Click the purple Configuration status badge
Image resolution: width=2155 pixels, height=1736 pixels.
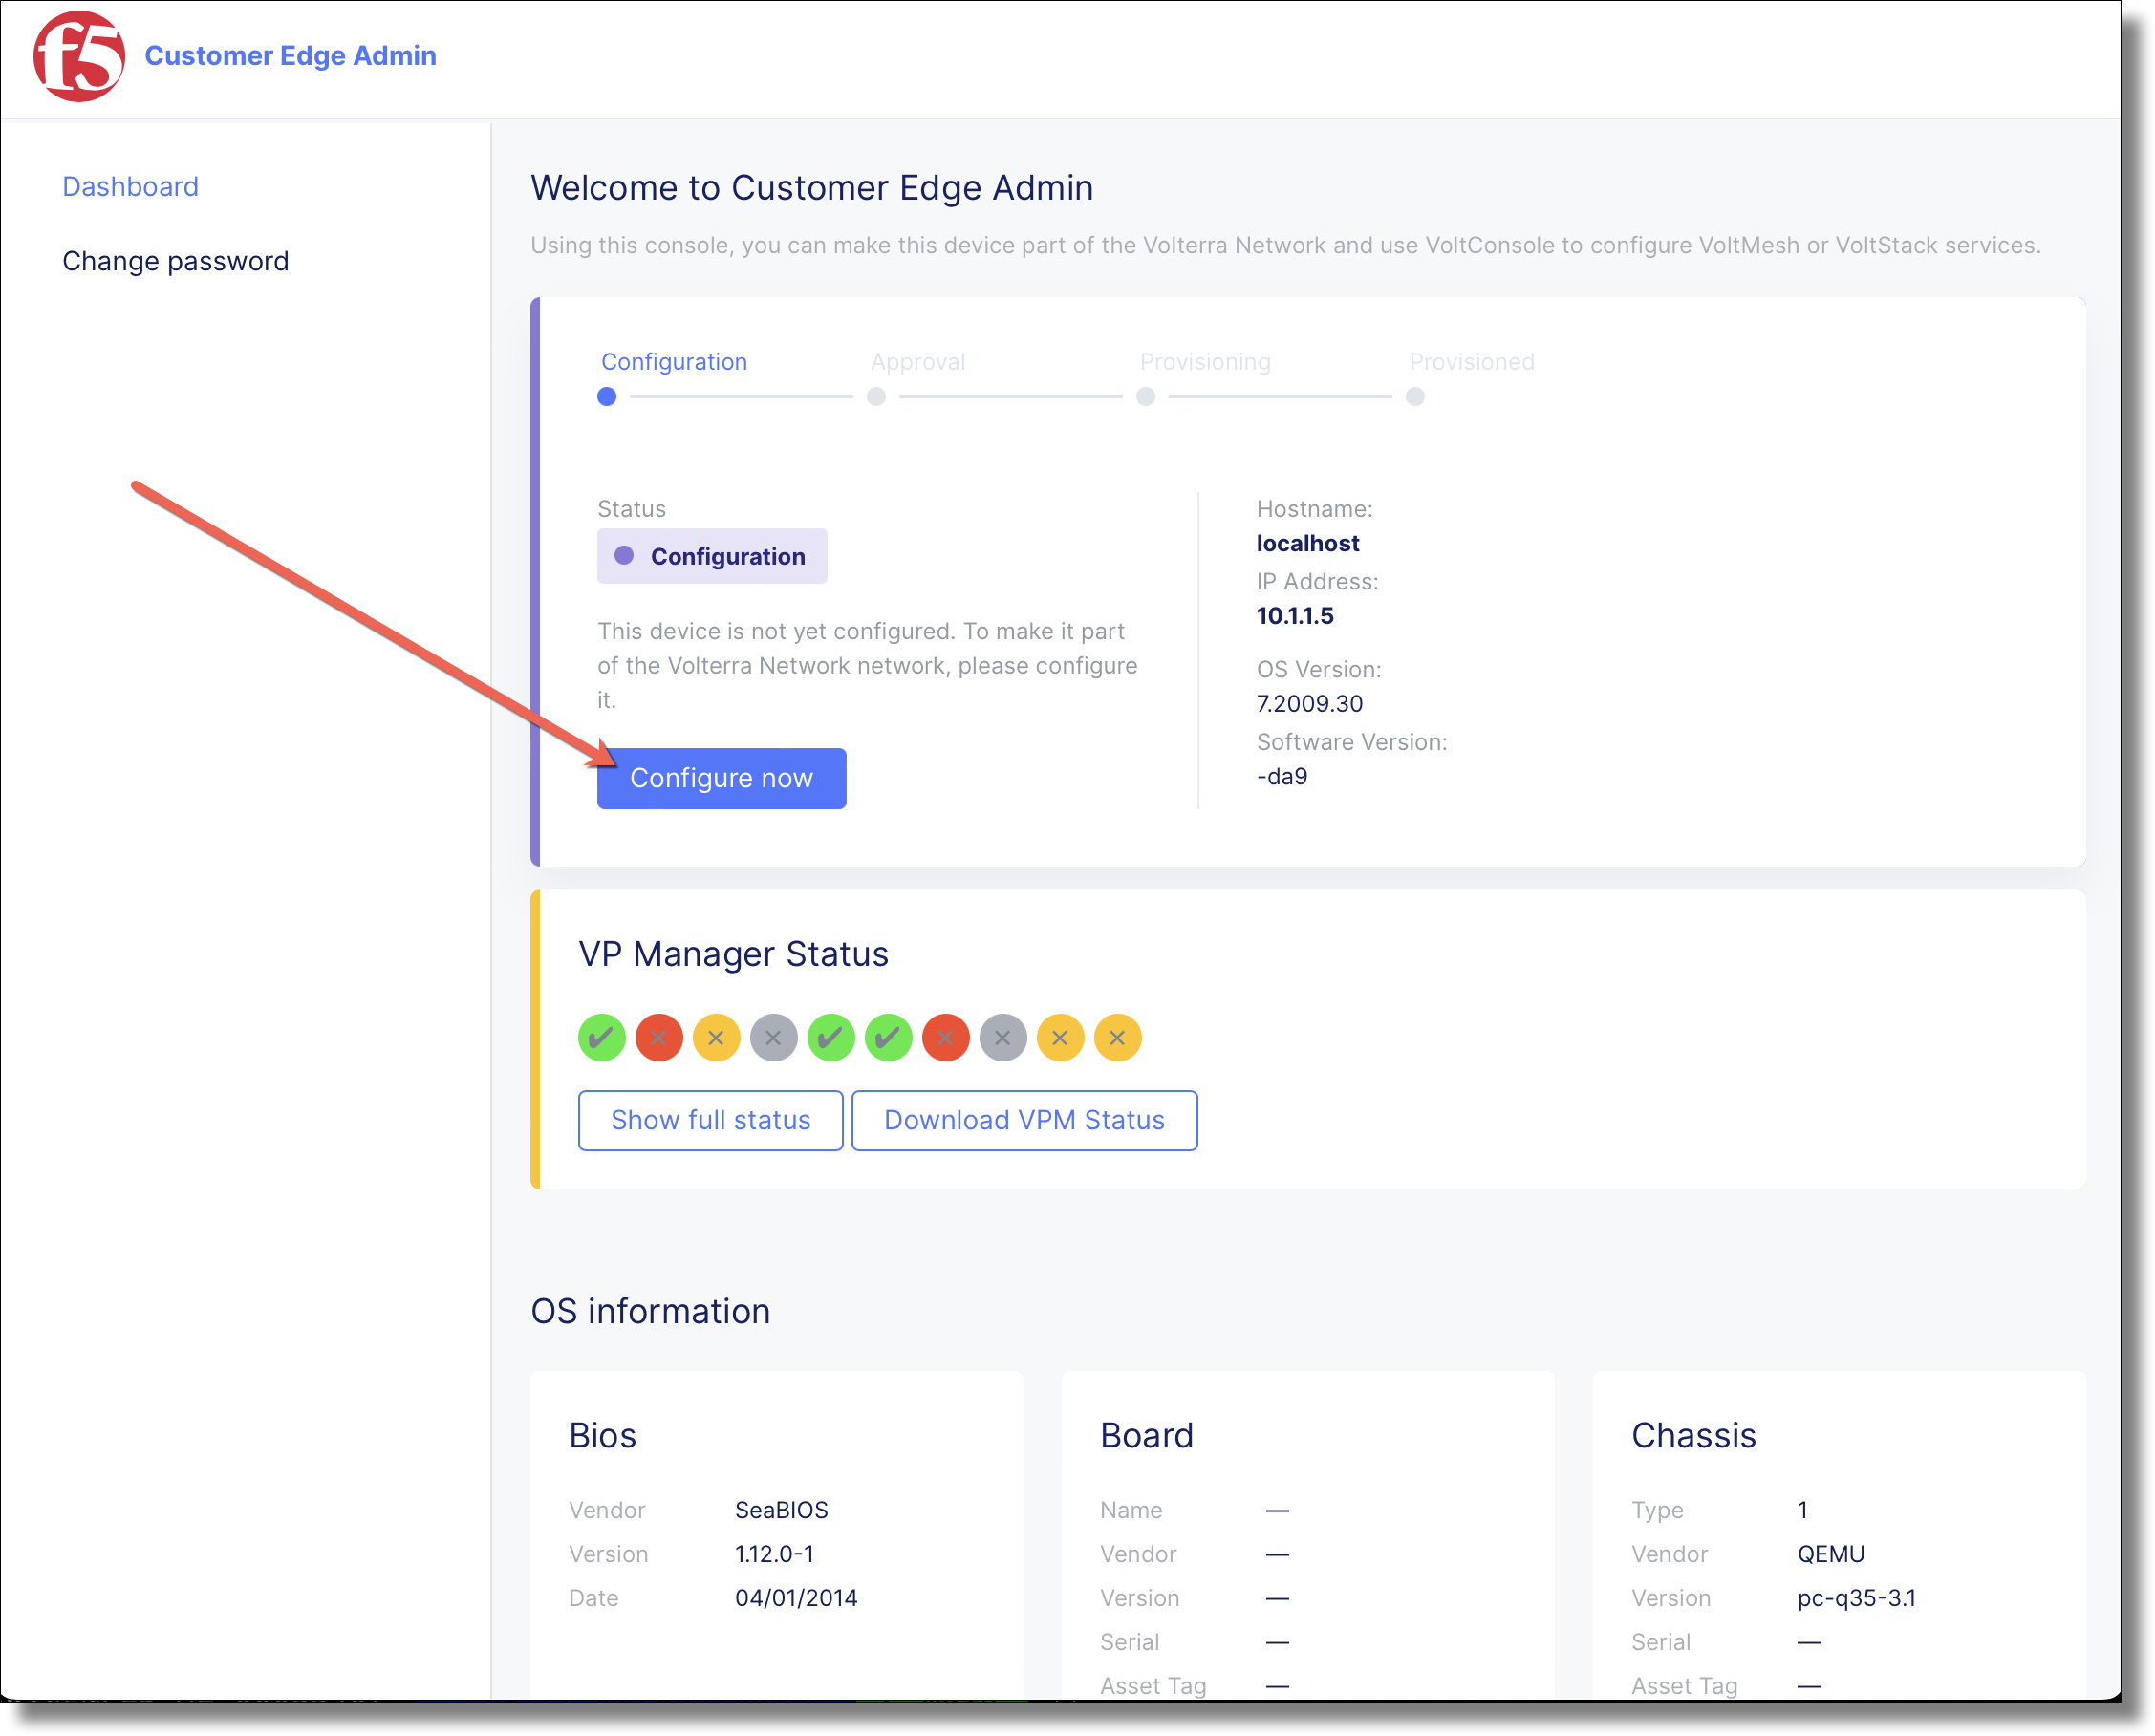tap(712, 556)
